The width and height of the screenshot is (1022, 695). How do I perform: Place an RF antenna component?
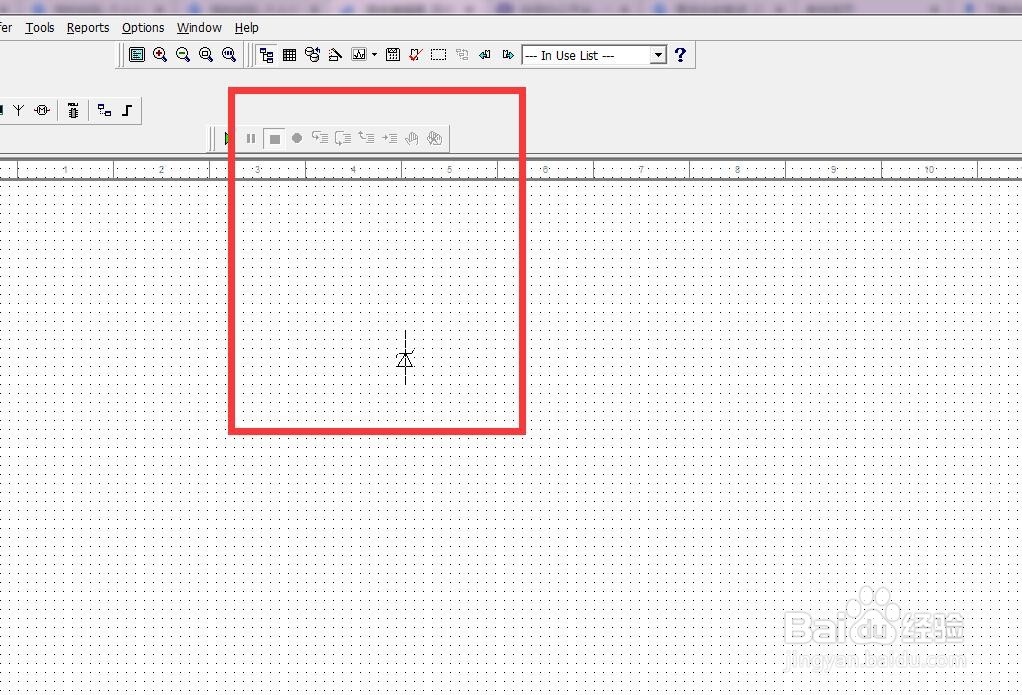point(19,110)
